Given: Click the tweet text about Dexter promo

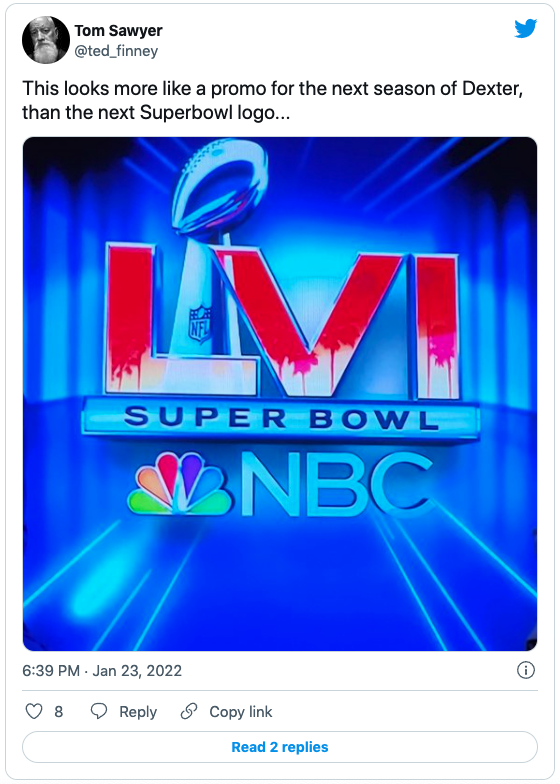Looking at the screenshot, I should coord(272,100).
